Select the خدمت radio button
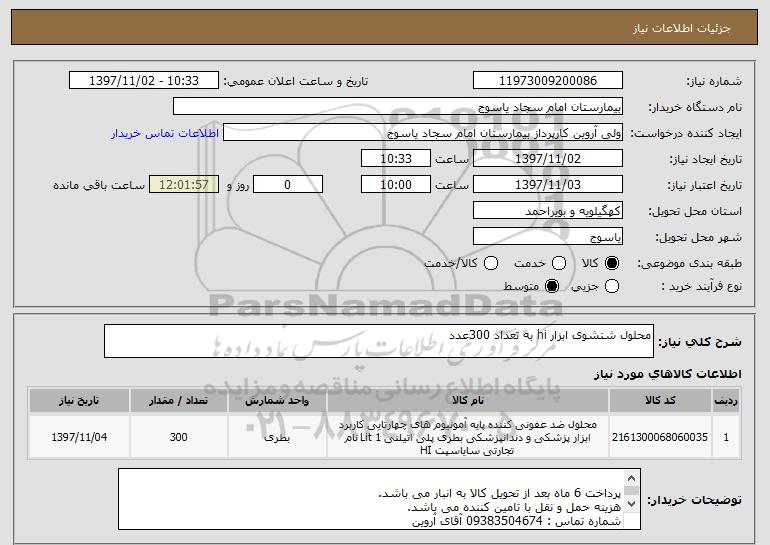 pos(559,264)
